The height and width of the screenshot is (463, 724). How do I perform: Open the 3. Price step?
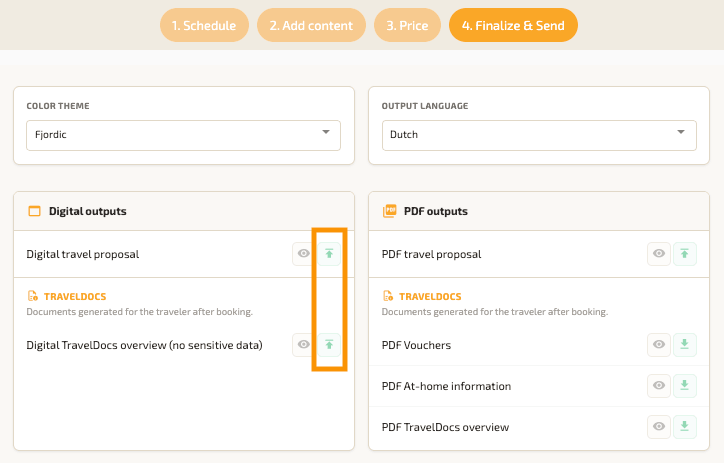coord(407,25)
